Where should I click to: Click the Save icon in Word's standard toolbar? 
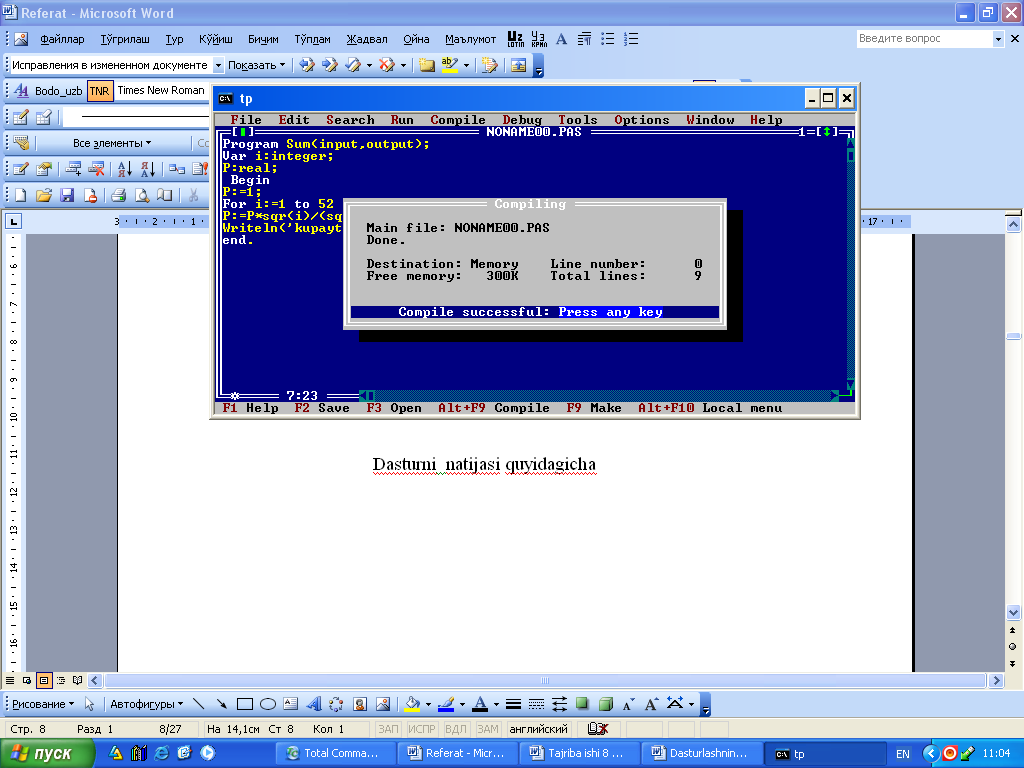(68, 195)
